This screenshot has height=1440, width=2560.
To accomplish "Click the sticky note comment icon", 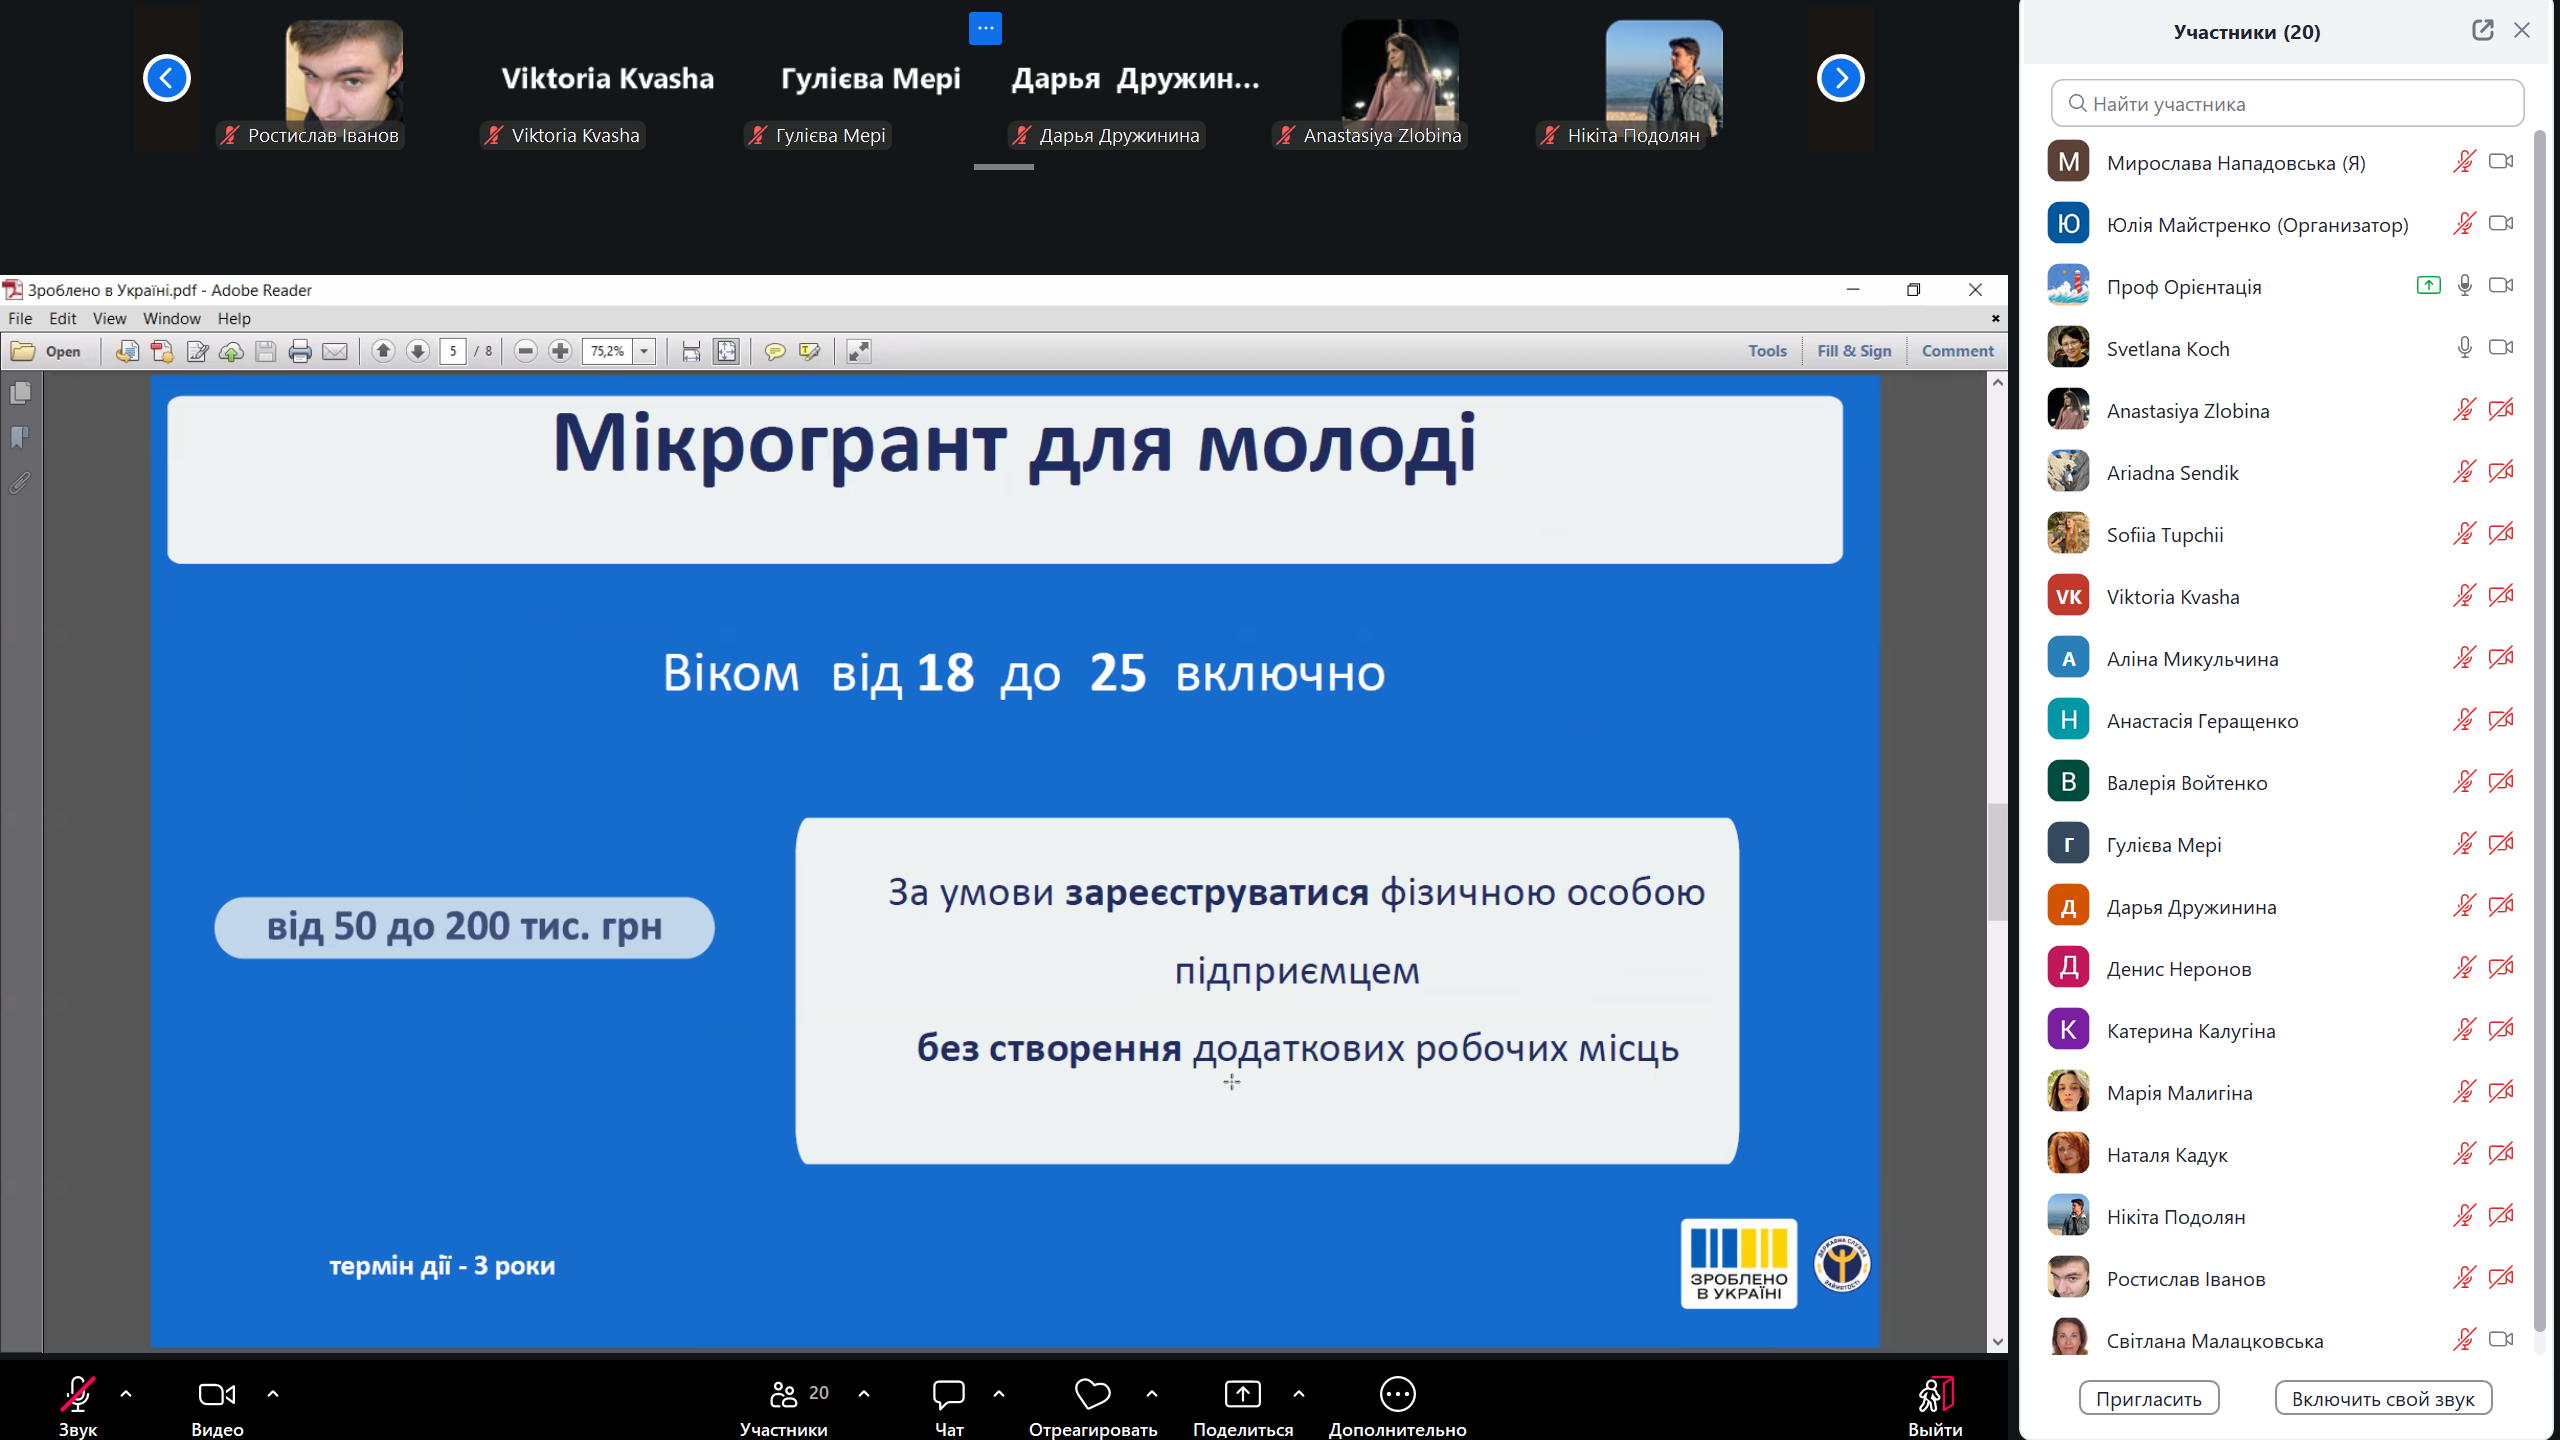I will point(774,351).
